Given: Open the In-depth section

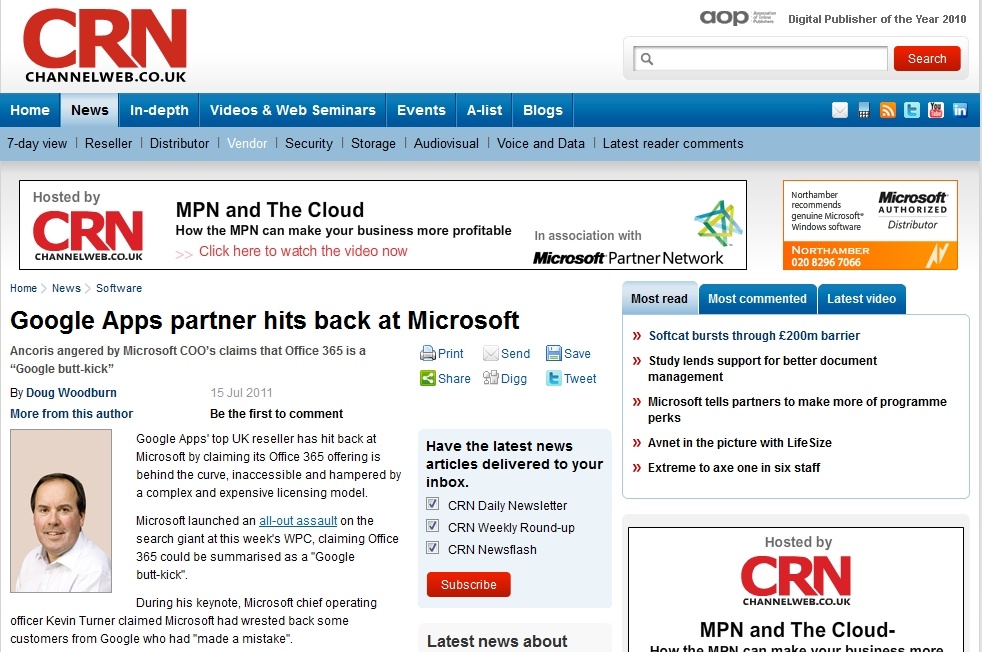Looking at the screenshot, I should [x=159, y=110].
